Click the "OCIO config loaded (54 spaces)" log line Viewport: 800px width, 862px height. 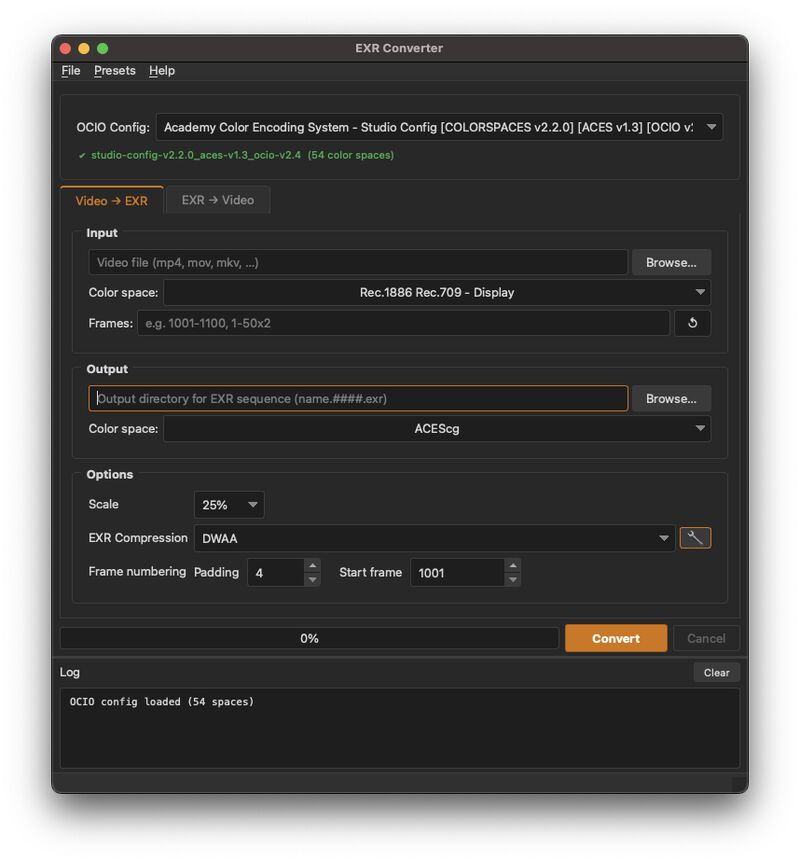point(162,701)
